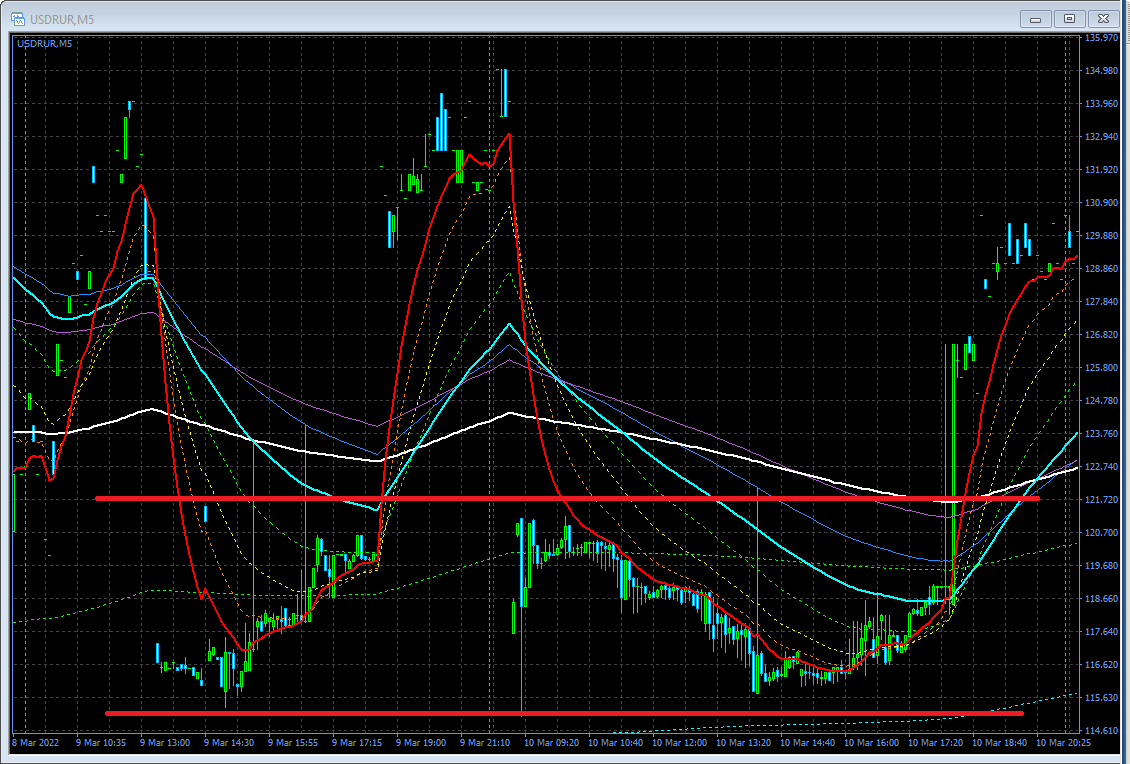
Task: Click the 135.970 price axis label
Action: pyautogui.click(x=1104, y=38)
